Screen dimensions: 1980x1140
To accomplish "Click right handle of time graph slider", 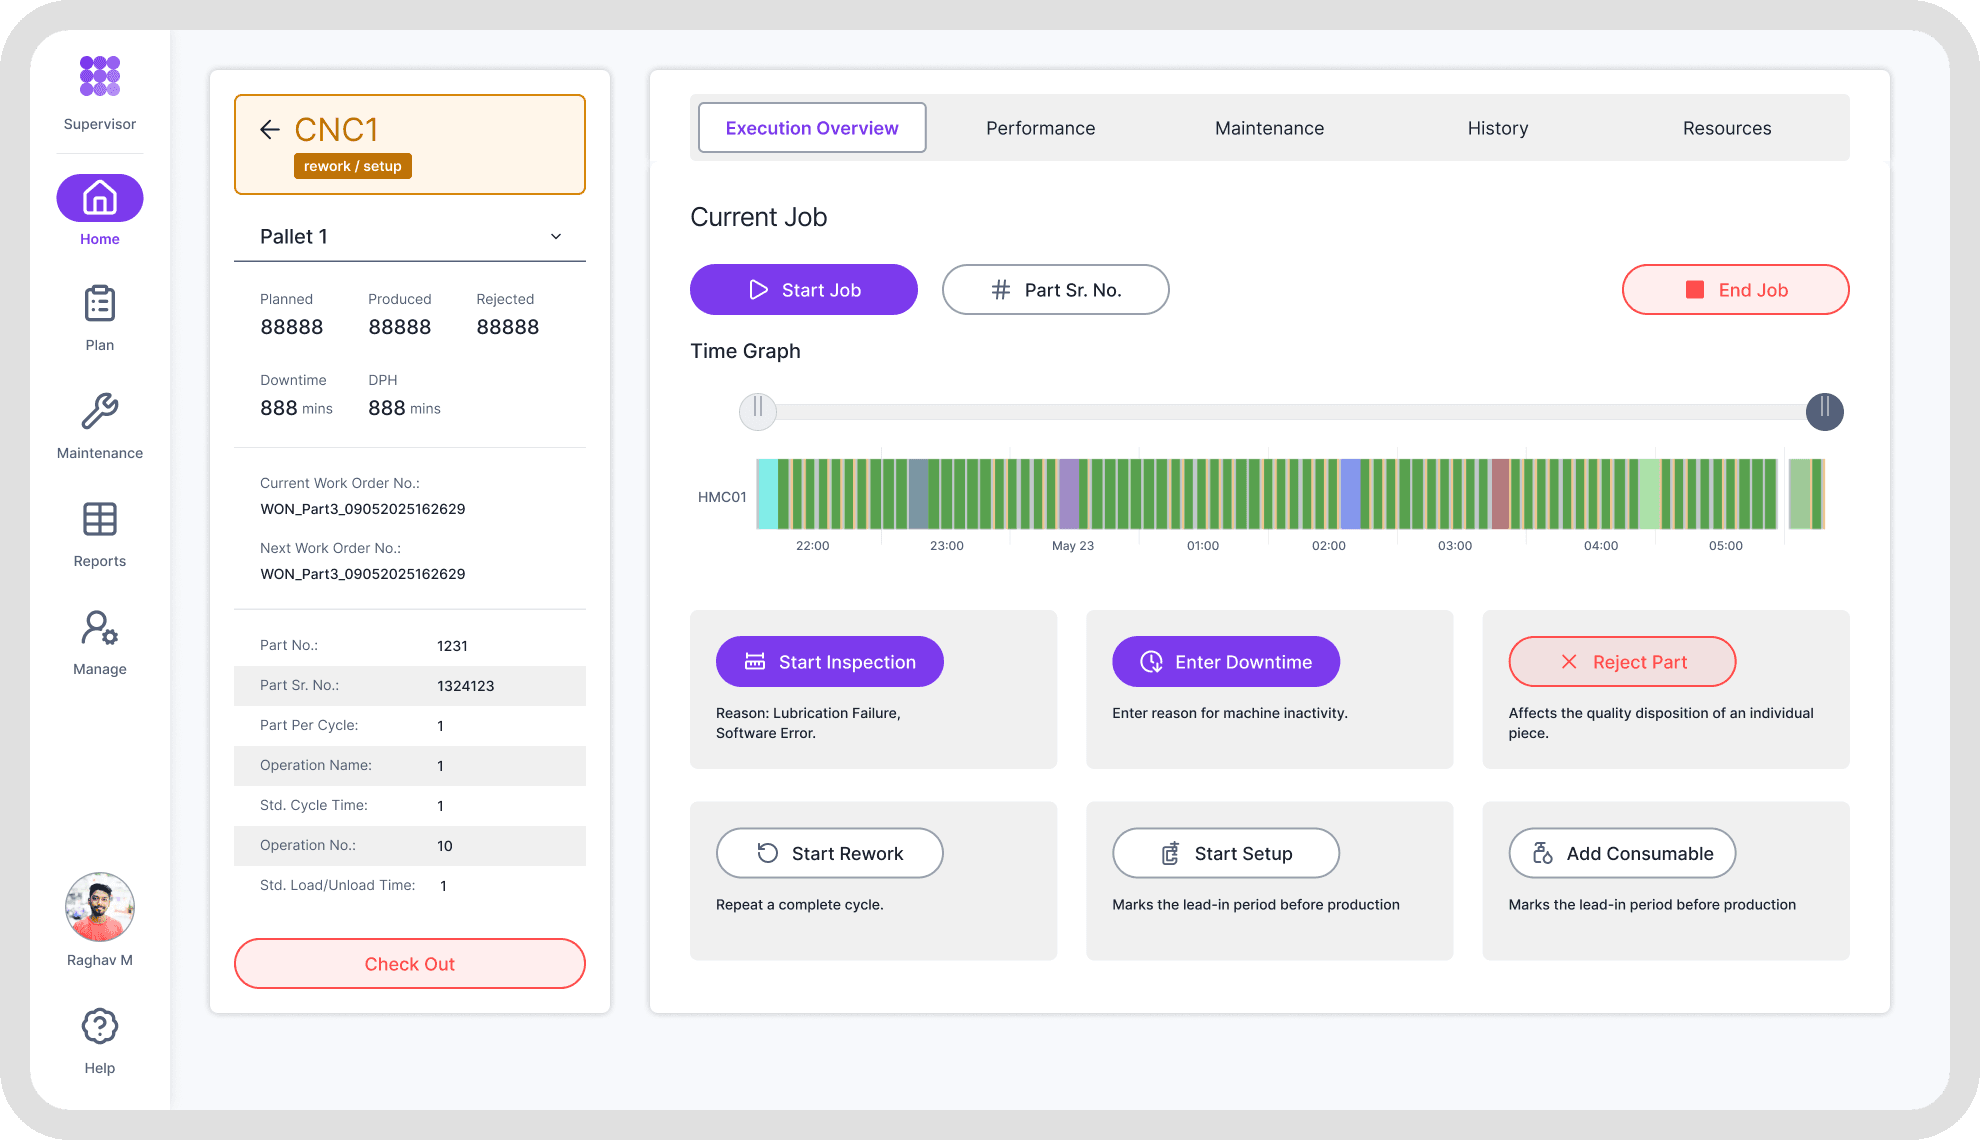I will pos(1824,411).
